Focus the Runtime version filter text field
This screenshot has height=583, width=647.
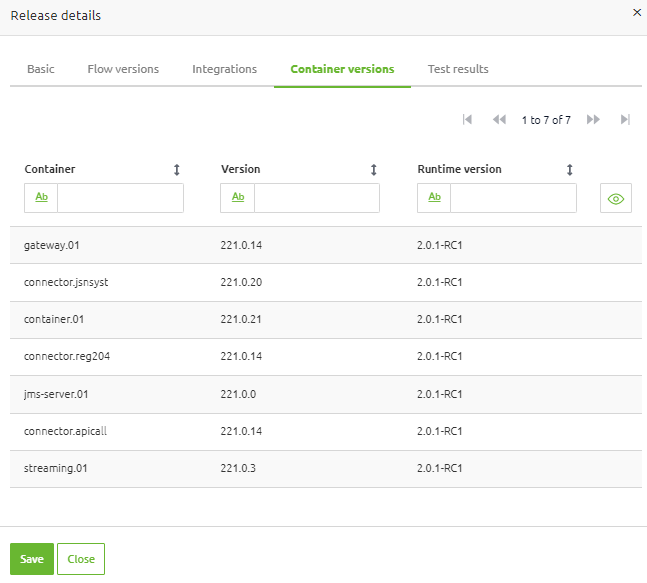[x=513, y=198]
